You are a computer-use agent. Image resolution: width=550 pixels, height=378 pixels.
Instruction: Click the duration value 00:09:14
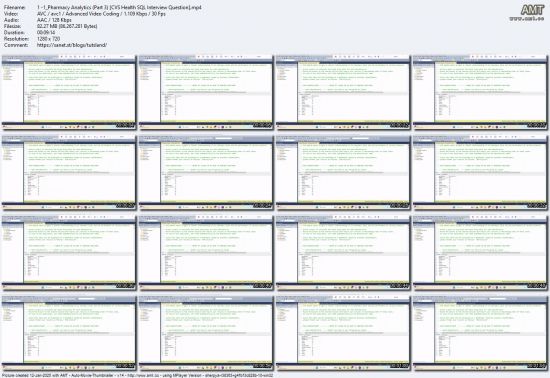click(x=46, y=33)
